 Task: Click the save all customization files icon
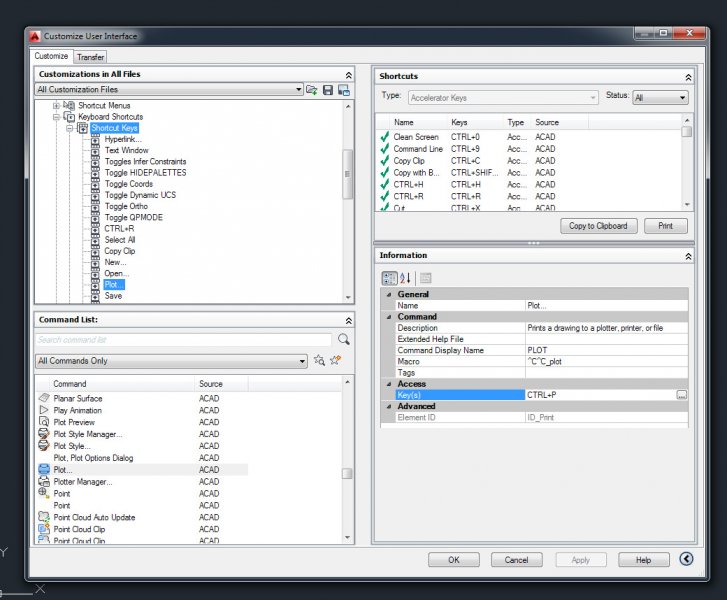click(328, 90)
